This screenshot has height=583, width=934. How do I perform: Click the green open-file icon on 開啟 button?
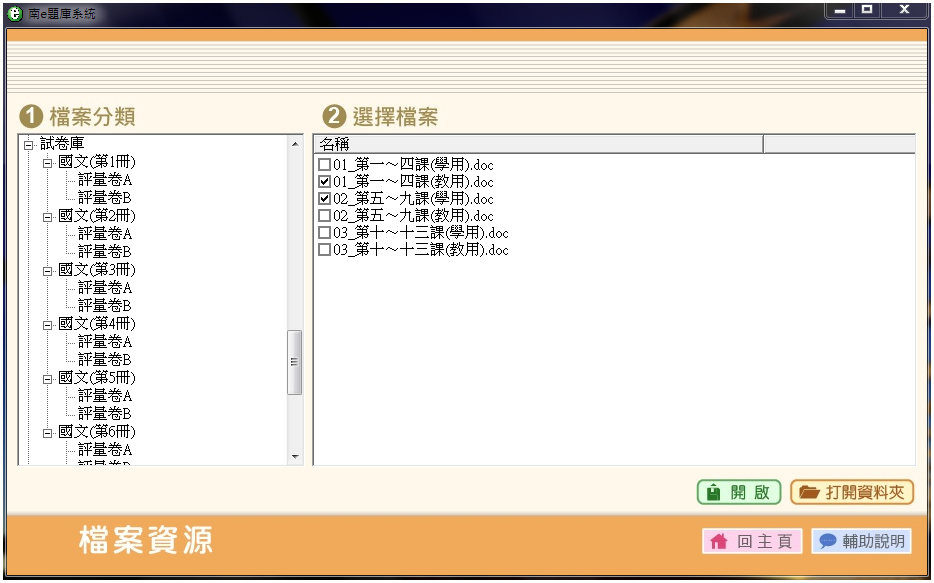[x=713, y=492]
